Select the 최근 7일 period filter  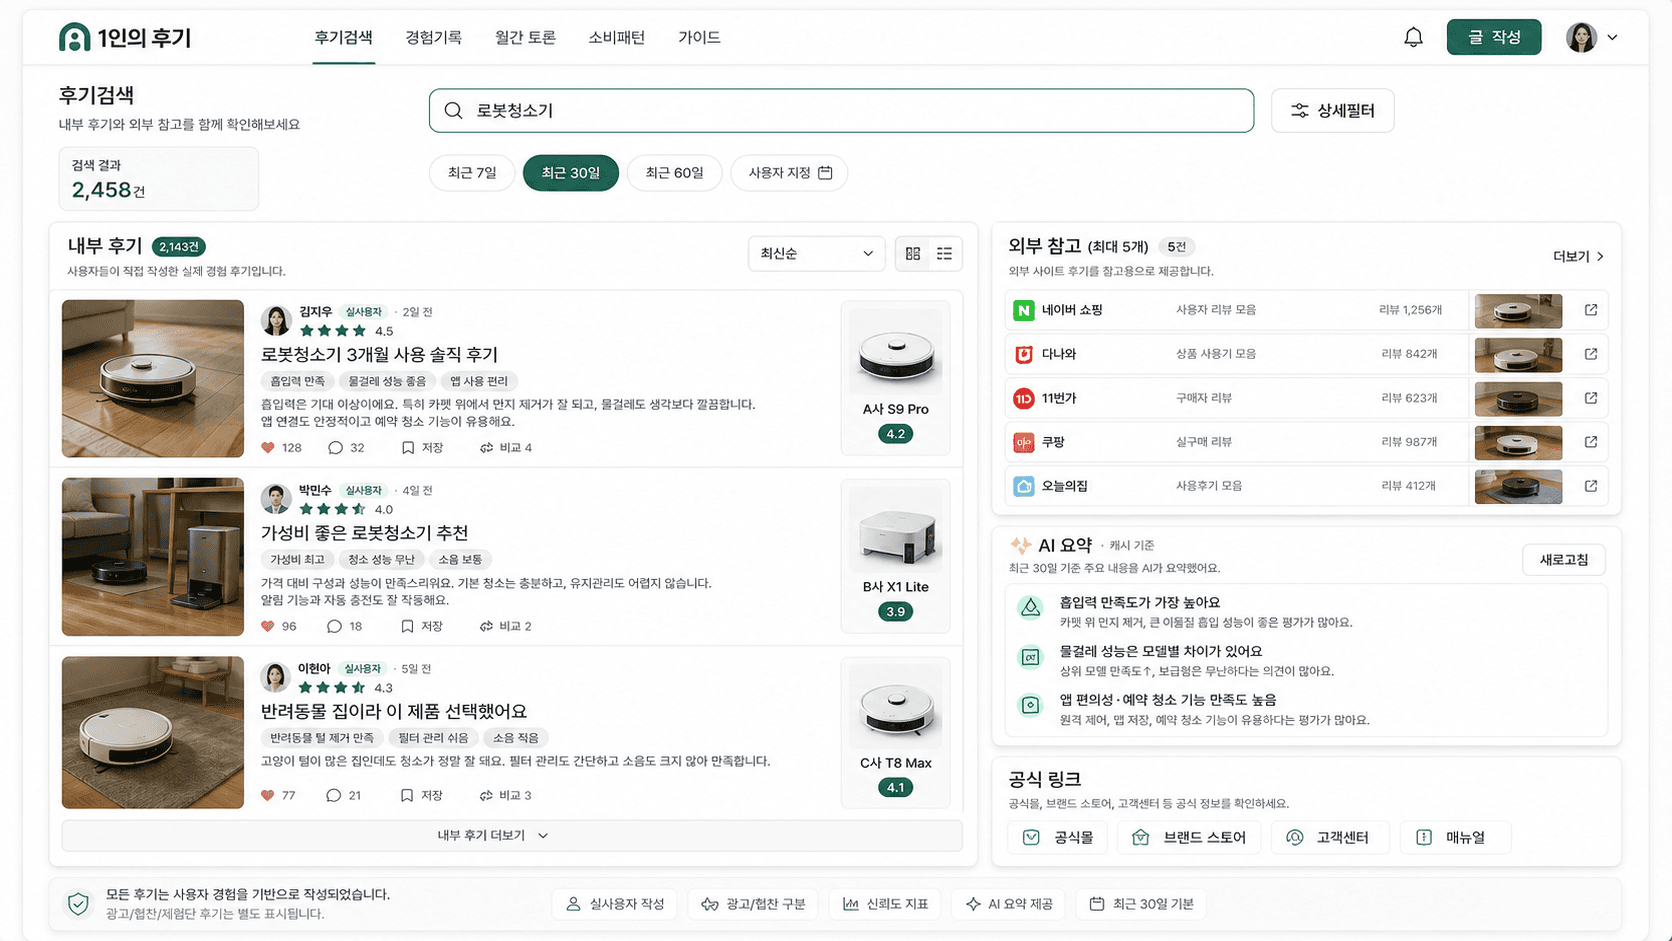(472, 173)
